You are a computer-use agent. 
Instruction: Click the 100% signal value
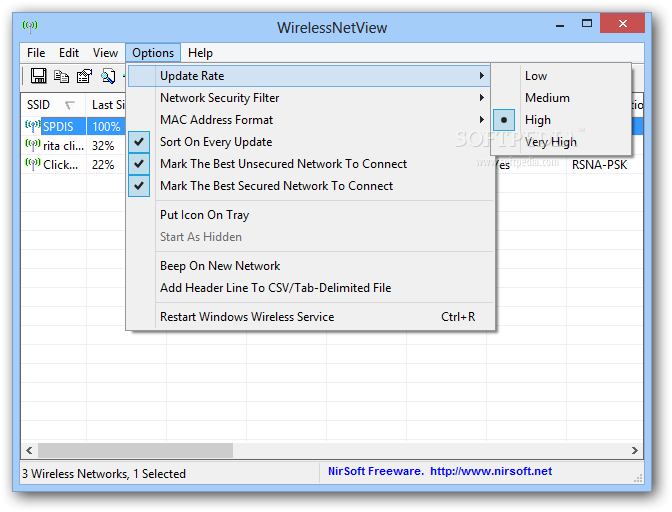[x=106, y=126]
